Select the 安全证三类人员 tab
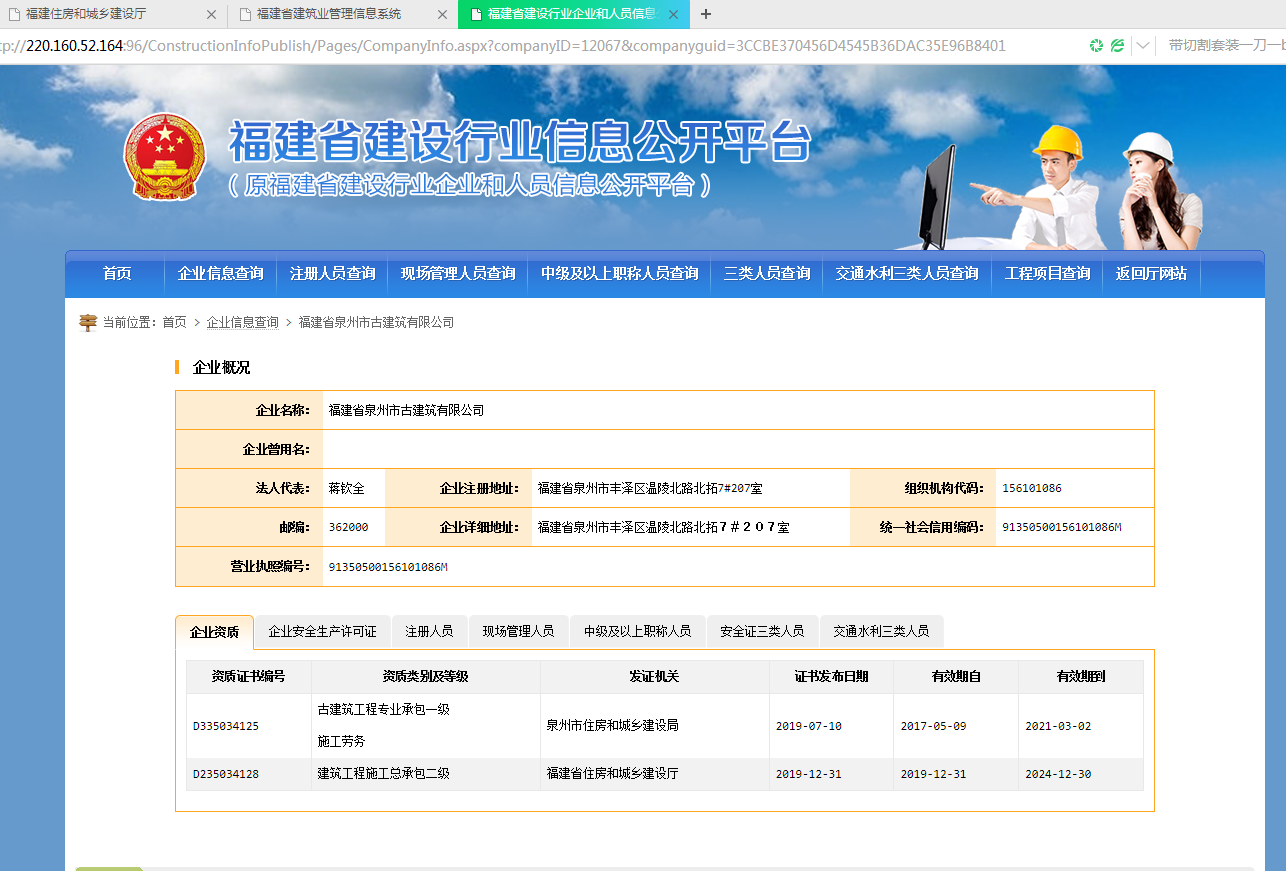The width and height of the screenshot is (1286, 871). pos(763,631)
